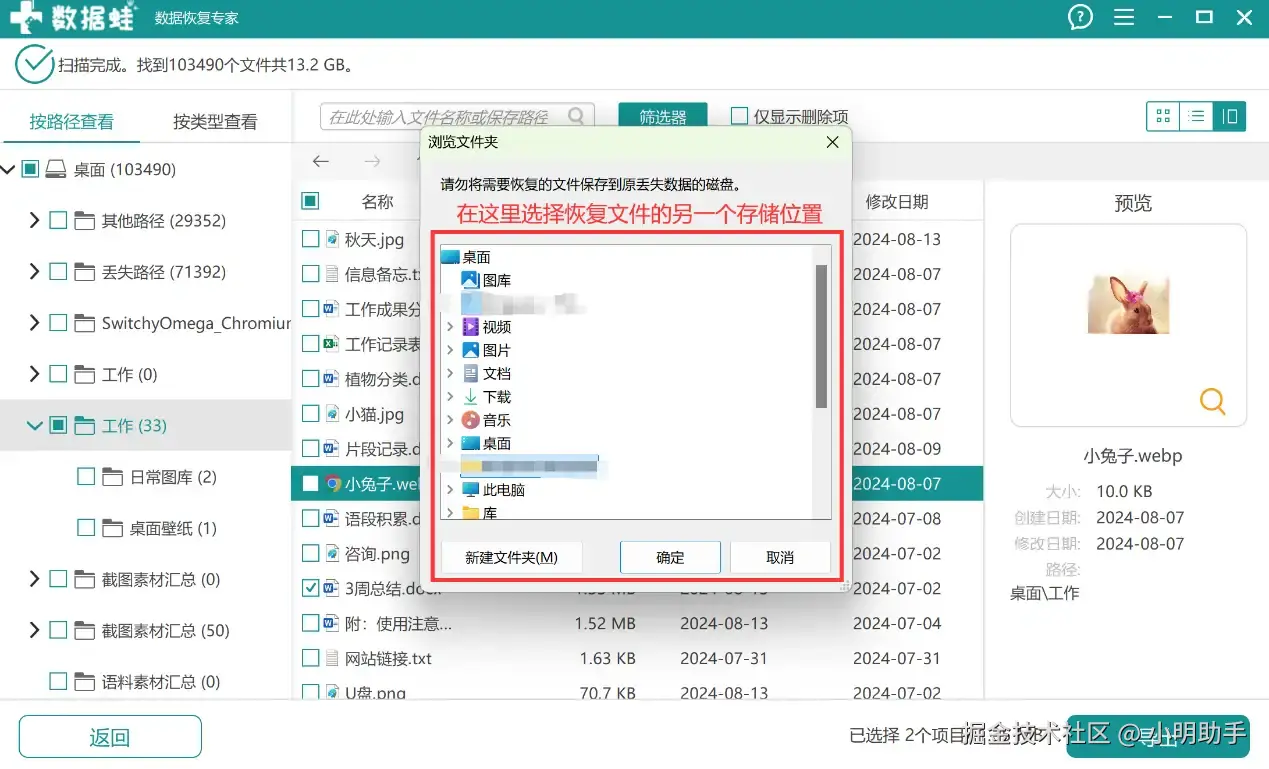Check the 其他路径 (29352) checkbox
The height and width of the screenshot is (769, 1269).
point(58,220)
